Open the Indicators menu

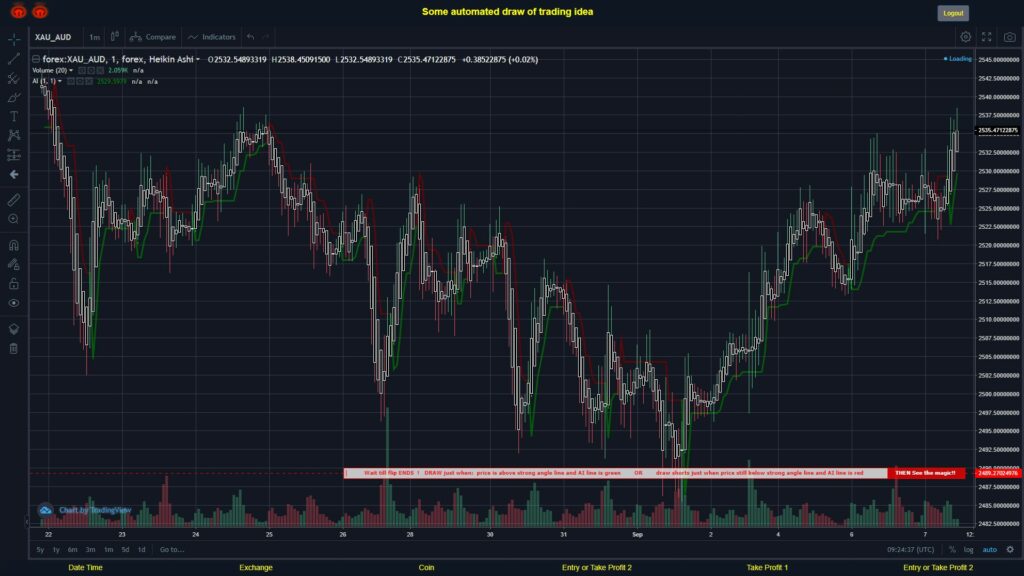tap(212, 37)
